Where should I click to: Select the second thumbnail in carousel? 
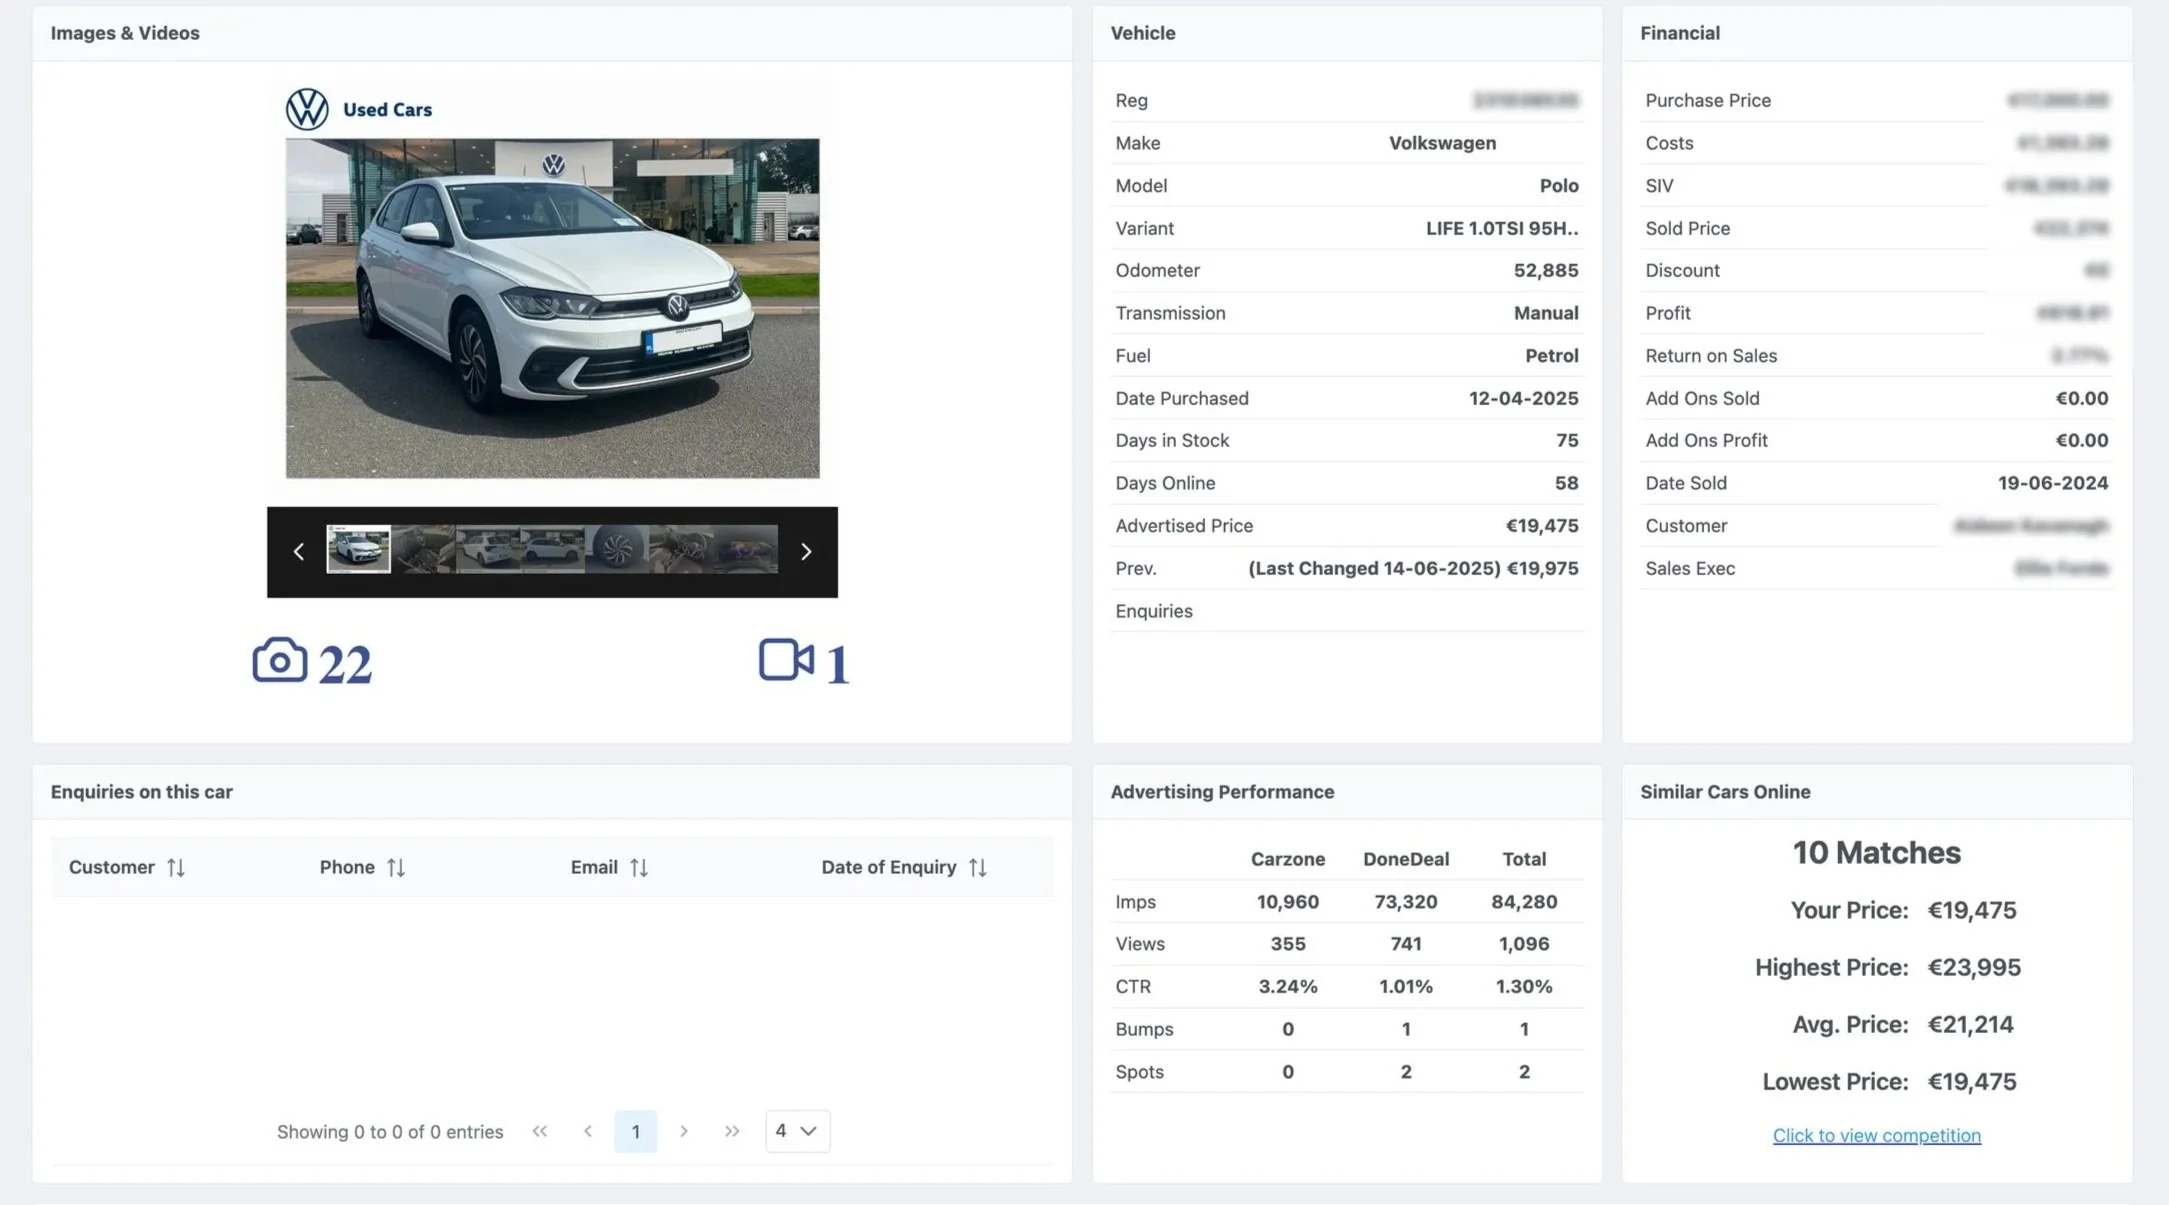point(423,549)
